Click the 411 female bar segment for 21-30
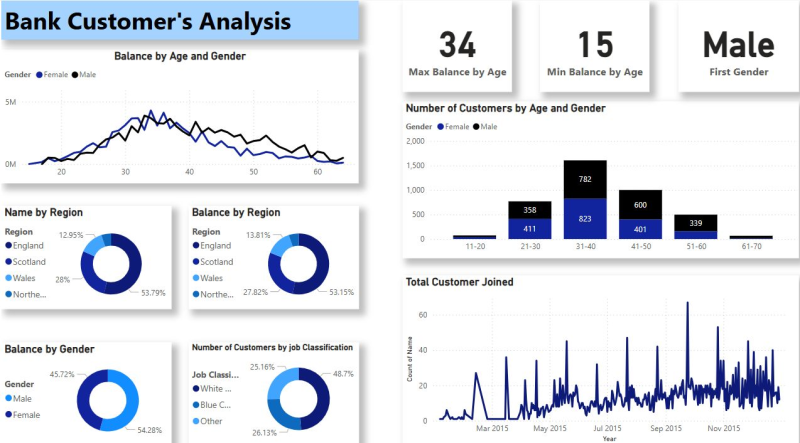The image size is (800, 443). (530, 228)
